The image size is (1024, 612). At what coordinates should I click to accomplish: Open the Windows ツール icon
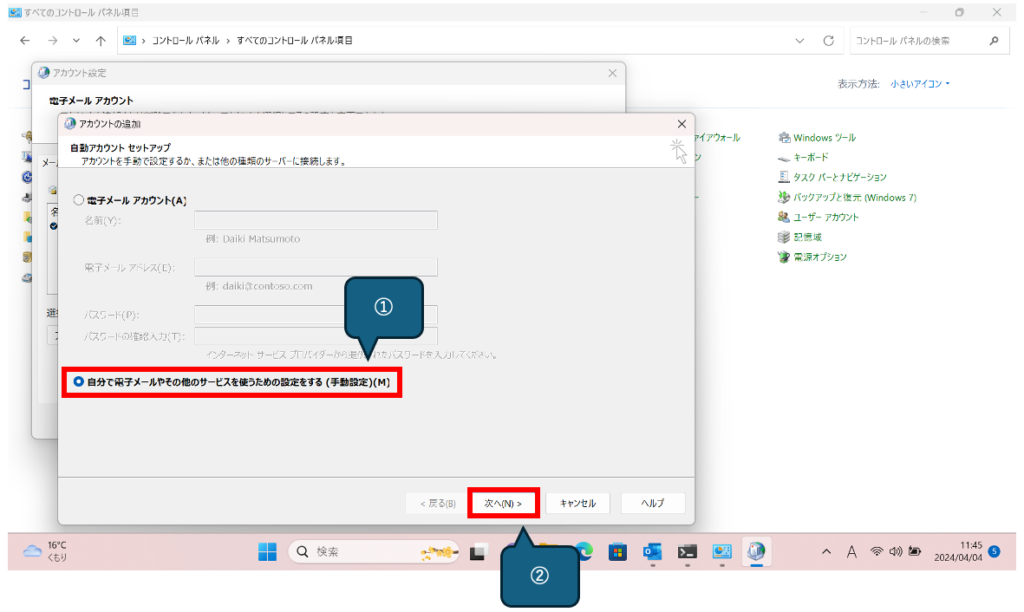(785, 137)
